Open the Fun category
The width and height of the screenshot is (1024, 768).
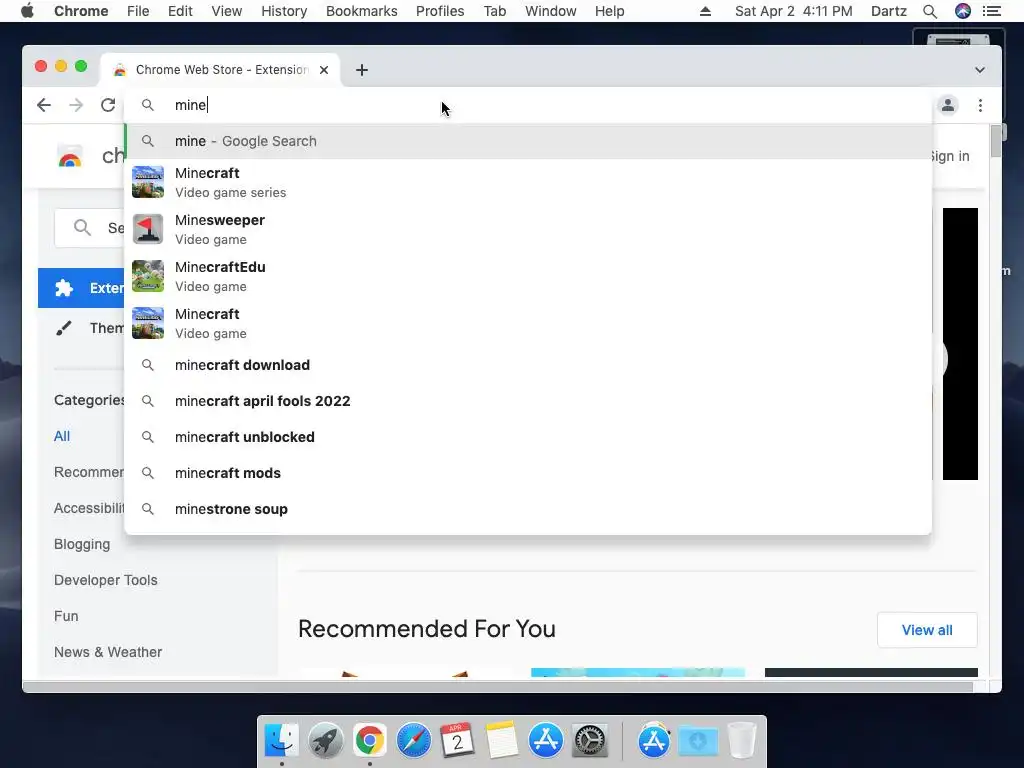pos(66,616)
